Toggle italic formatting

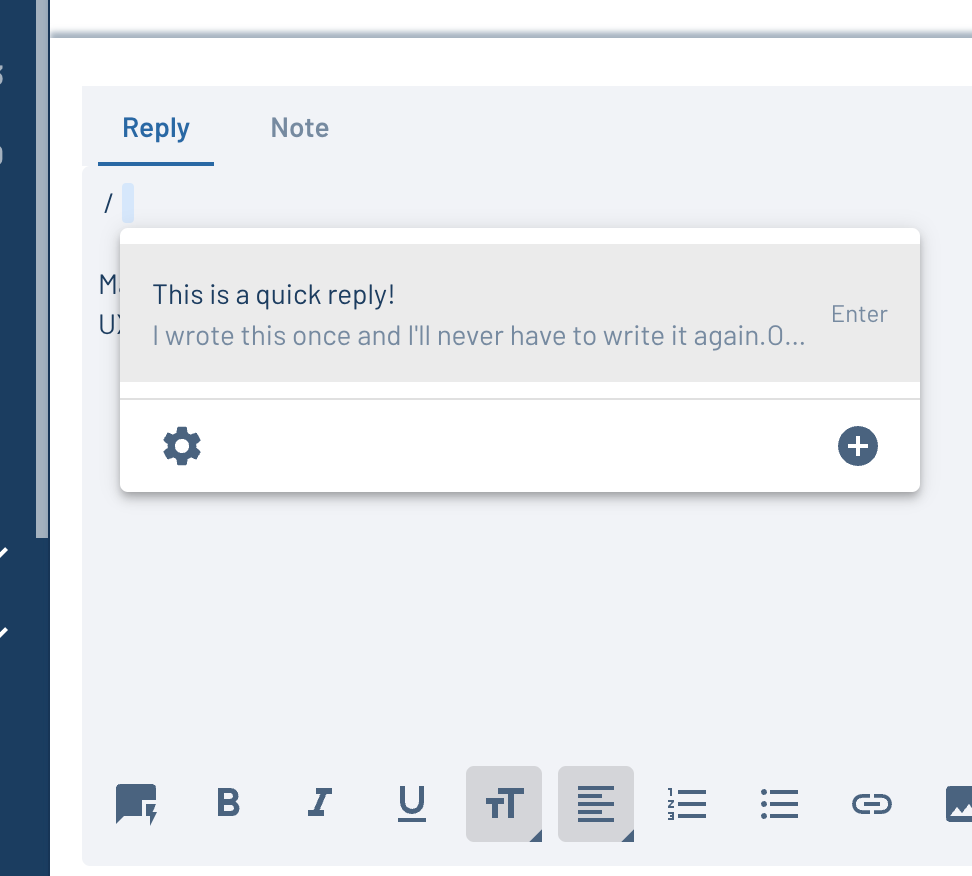(320, 803)
